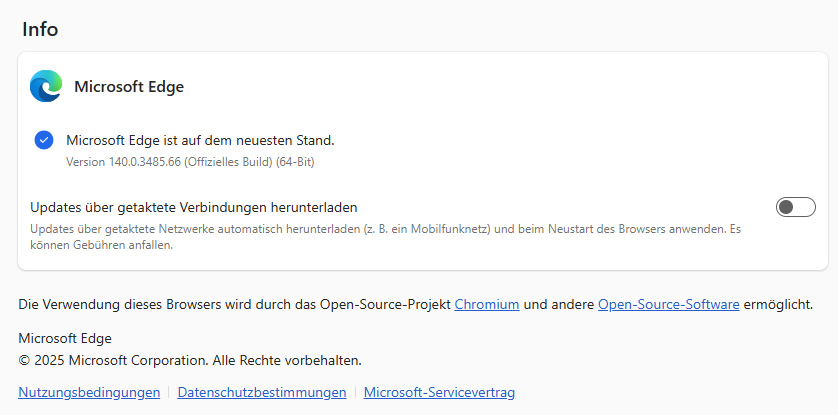Open the Microsoft-Servicevertrag link
This screenshot has width=838, height=415.
[439, 393]
